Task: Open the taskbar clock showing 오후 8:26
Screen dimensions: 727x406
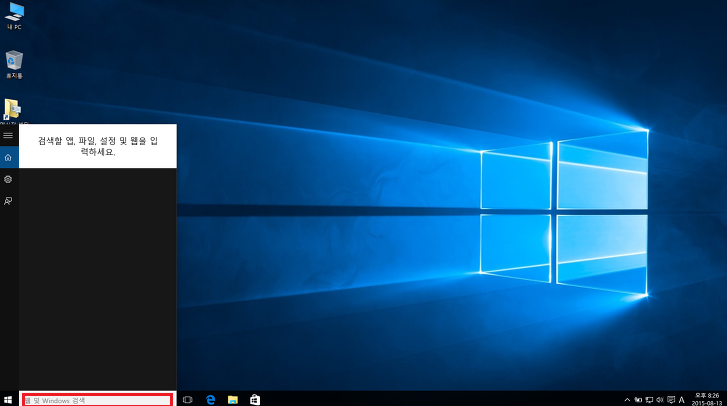Action: click(x=707, y=400)
